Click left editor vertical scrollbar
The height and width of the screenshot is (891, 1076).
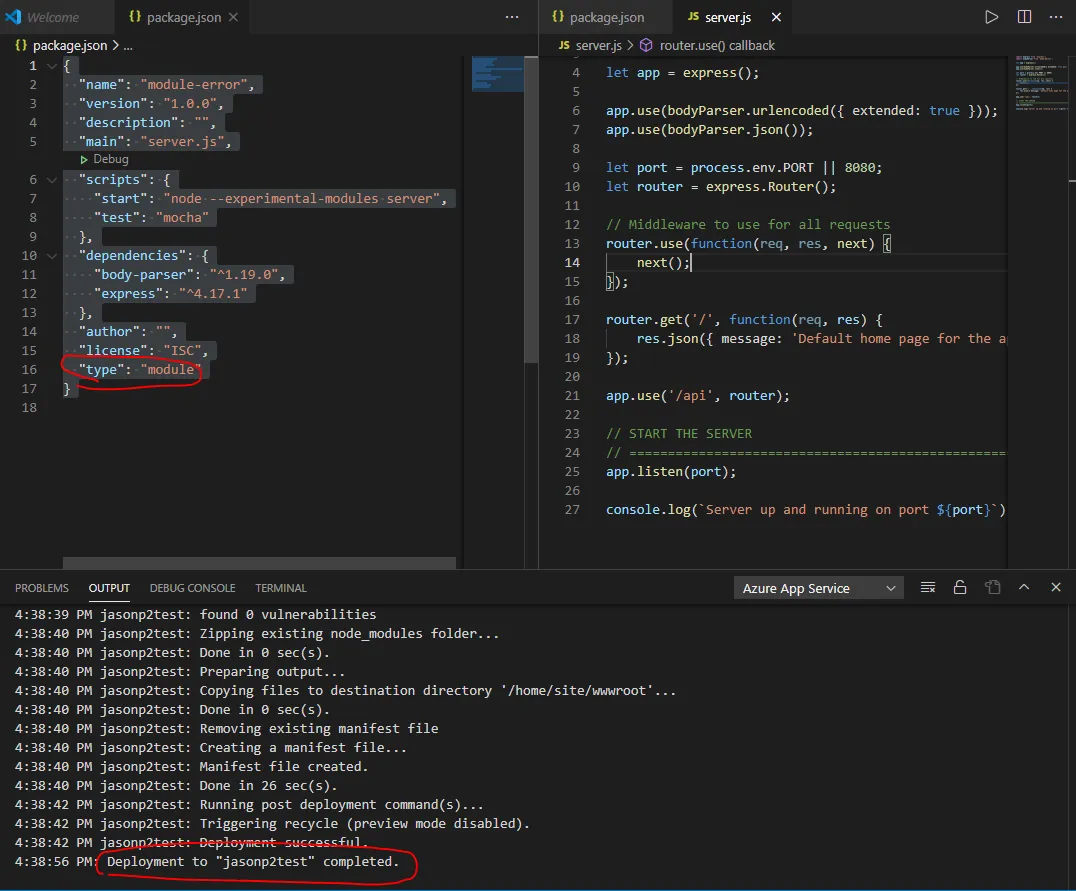point(531,209)
